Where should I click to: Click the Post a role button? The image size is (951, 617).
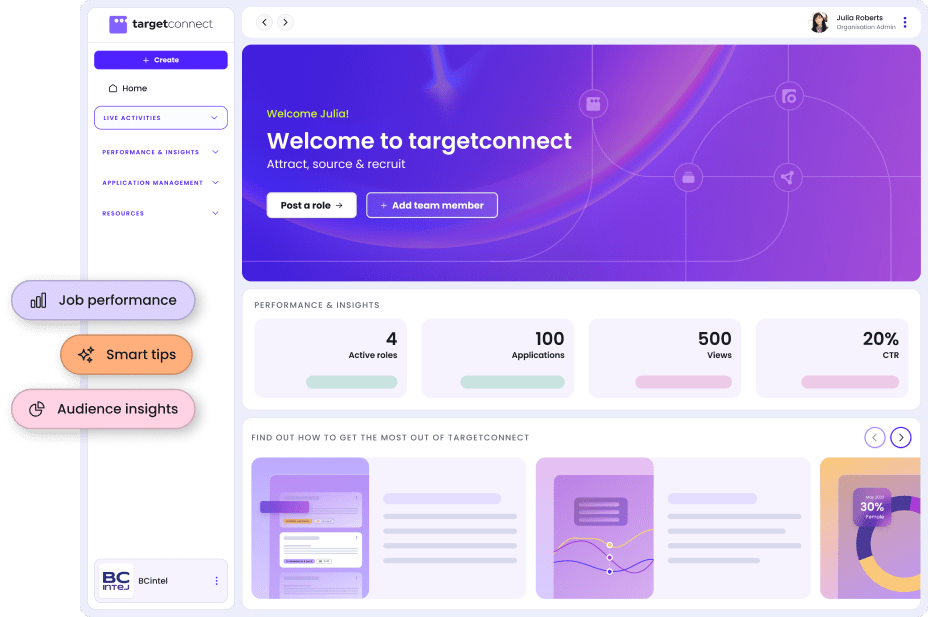click(312, 205)
